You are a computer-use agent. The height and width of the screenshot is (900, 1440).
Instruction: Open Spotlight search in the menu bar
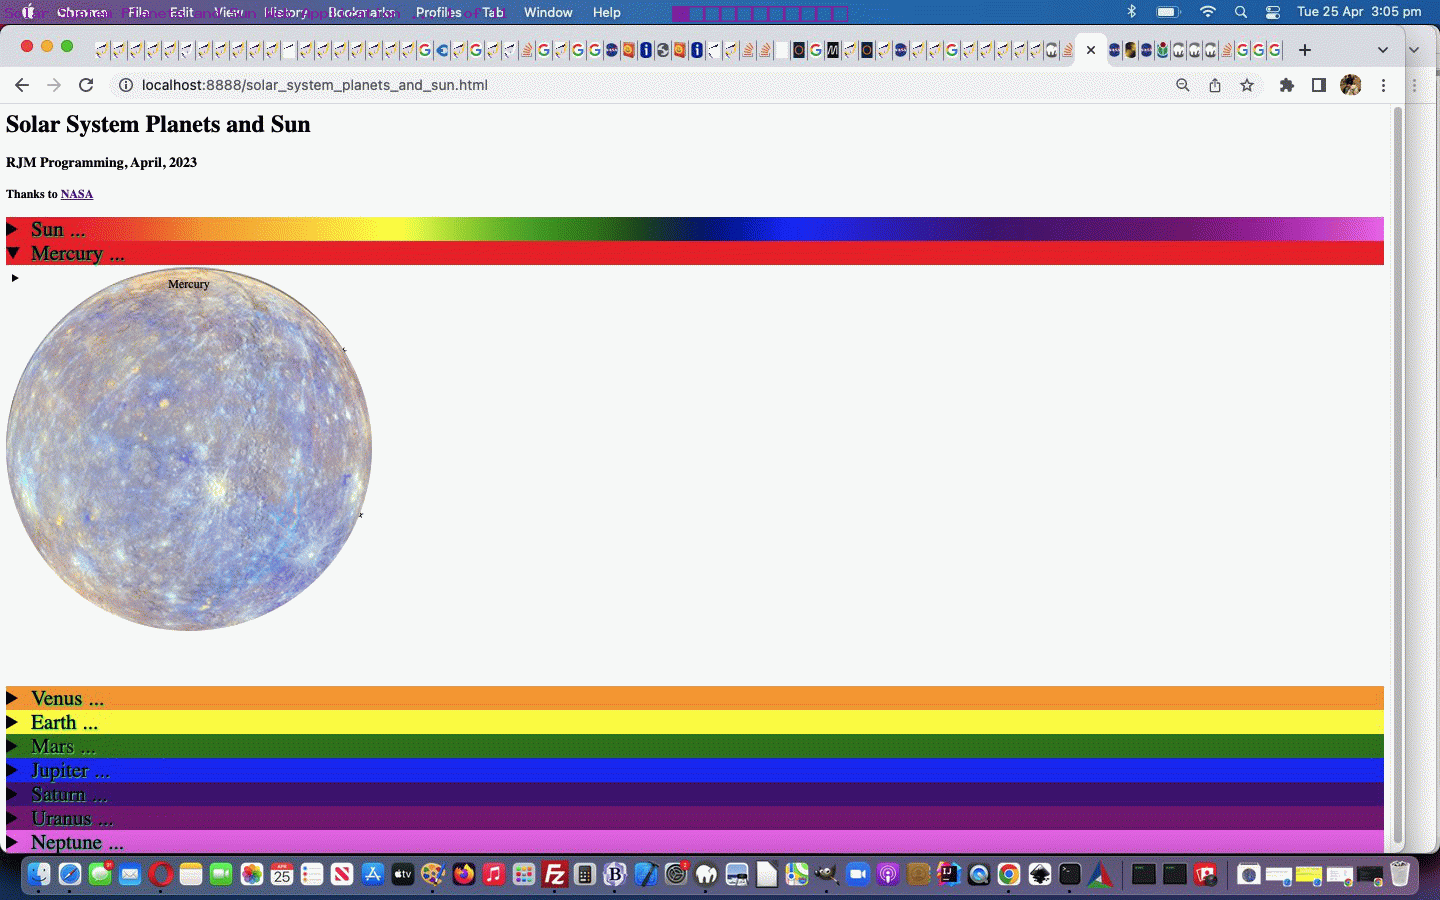[x=1241, y=12]
